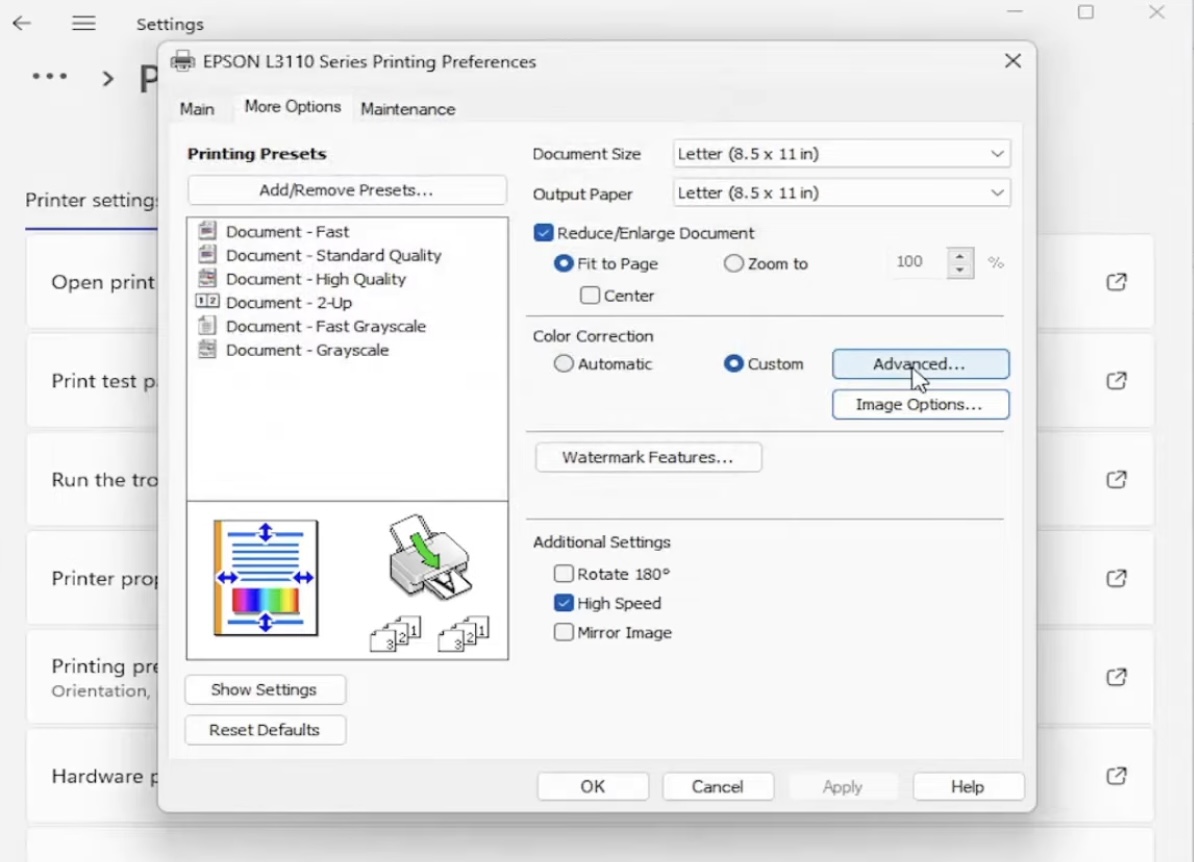Image resolution: width=1194 pixels, height=862 pixels.
Task: Select the Fit to Page radio button
Action: click(563, 263)
